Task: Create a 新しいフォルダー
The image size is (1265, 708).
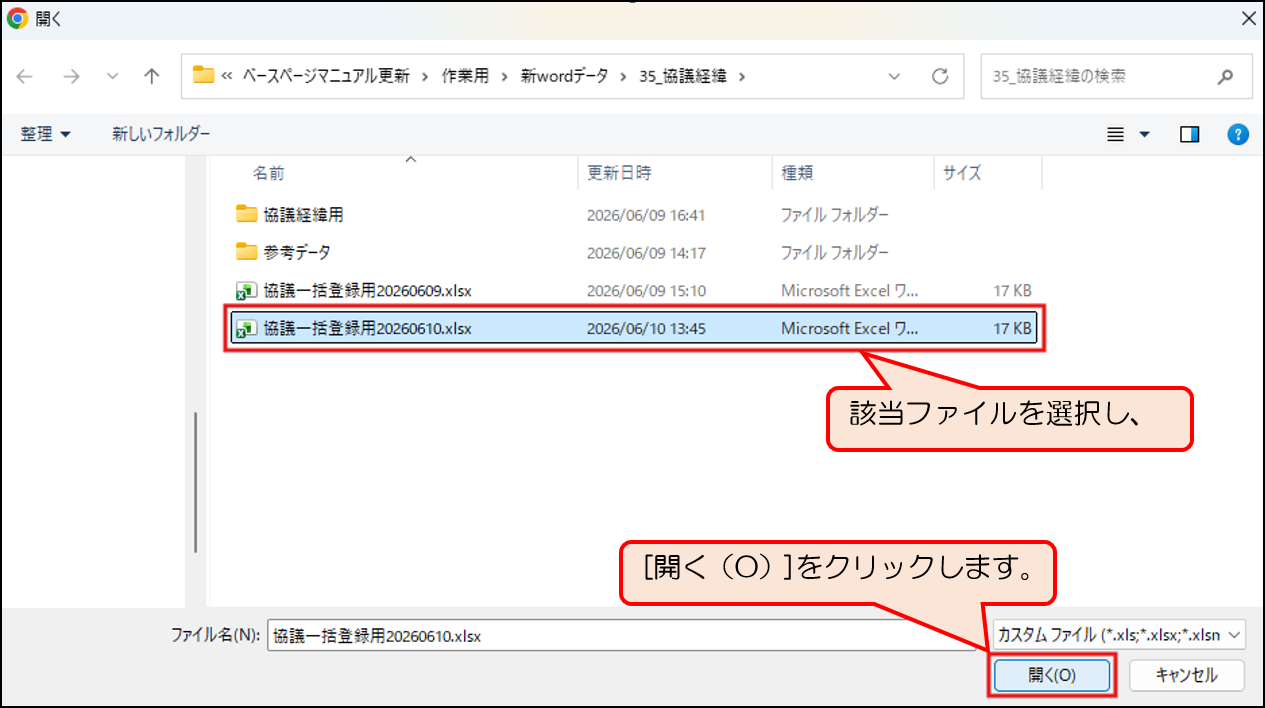Action: (161, 134)
